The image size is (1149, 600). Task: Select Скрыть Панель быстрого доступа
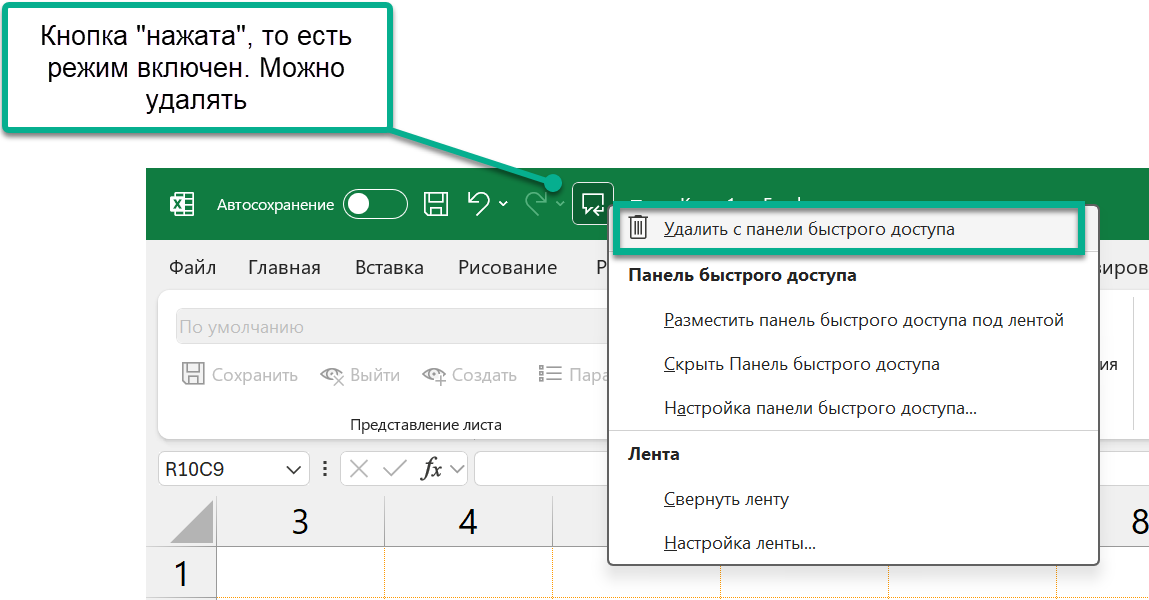click(801, 365)
